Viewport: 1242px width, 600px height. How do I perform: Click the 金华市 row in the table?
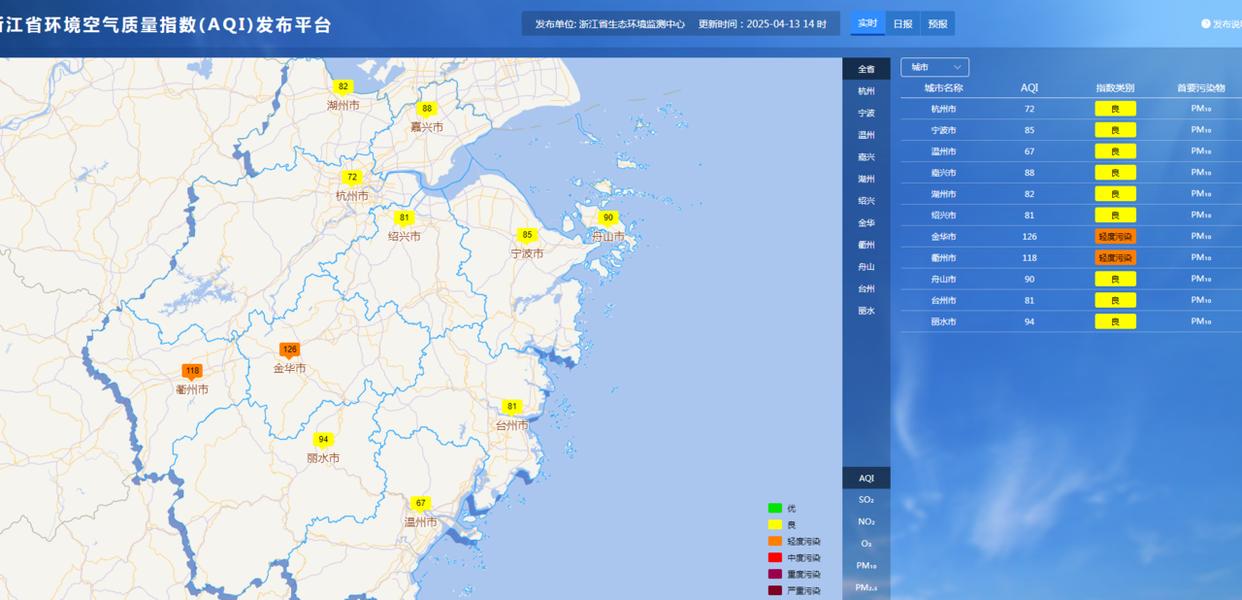click(x=1070, y=237)
